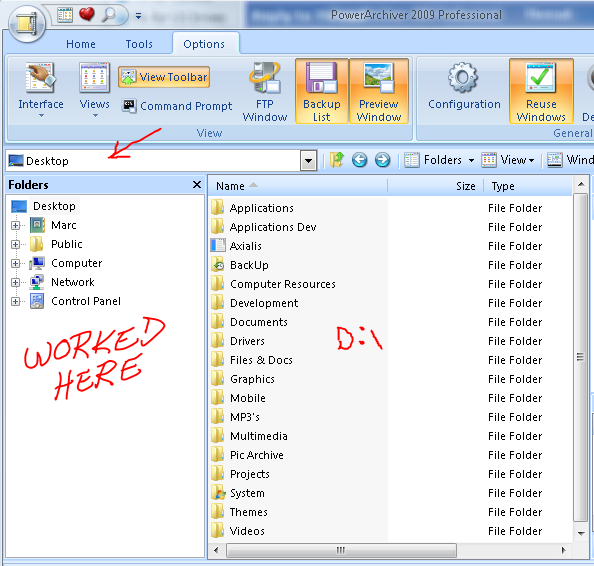The width and height of the screenshot is (594, 566).
Task: Select Desktop in the folder tree
Action: coord(54,206)
